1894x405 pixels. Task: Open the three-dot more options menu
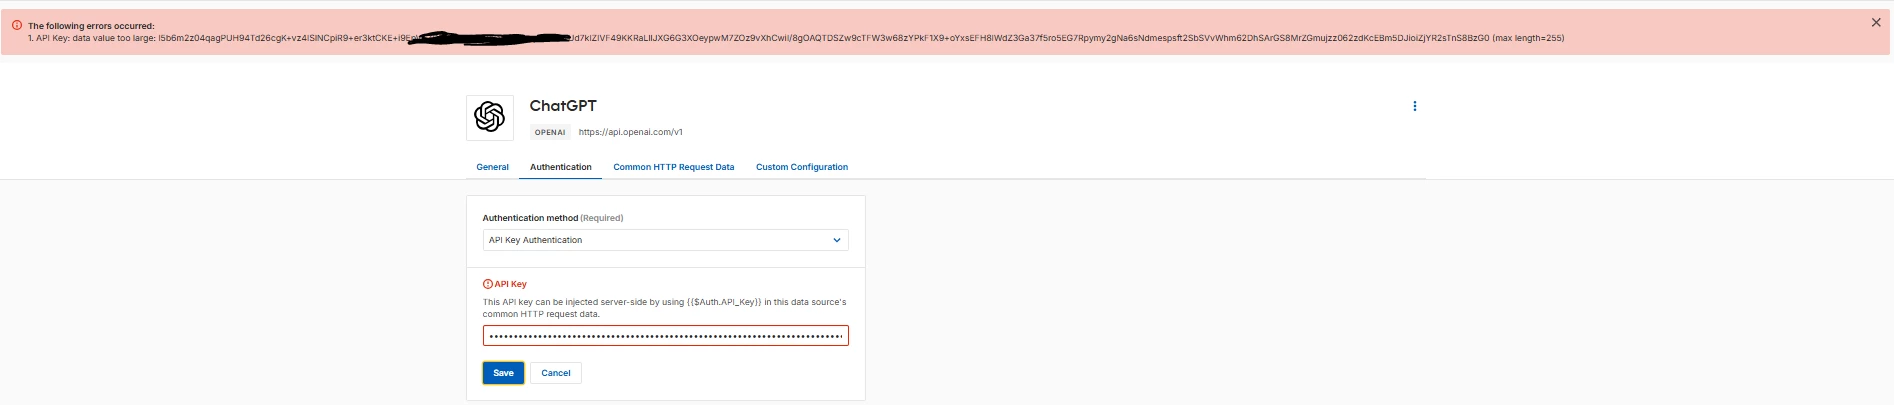(x=1414, y=106)
